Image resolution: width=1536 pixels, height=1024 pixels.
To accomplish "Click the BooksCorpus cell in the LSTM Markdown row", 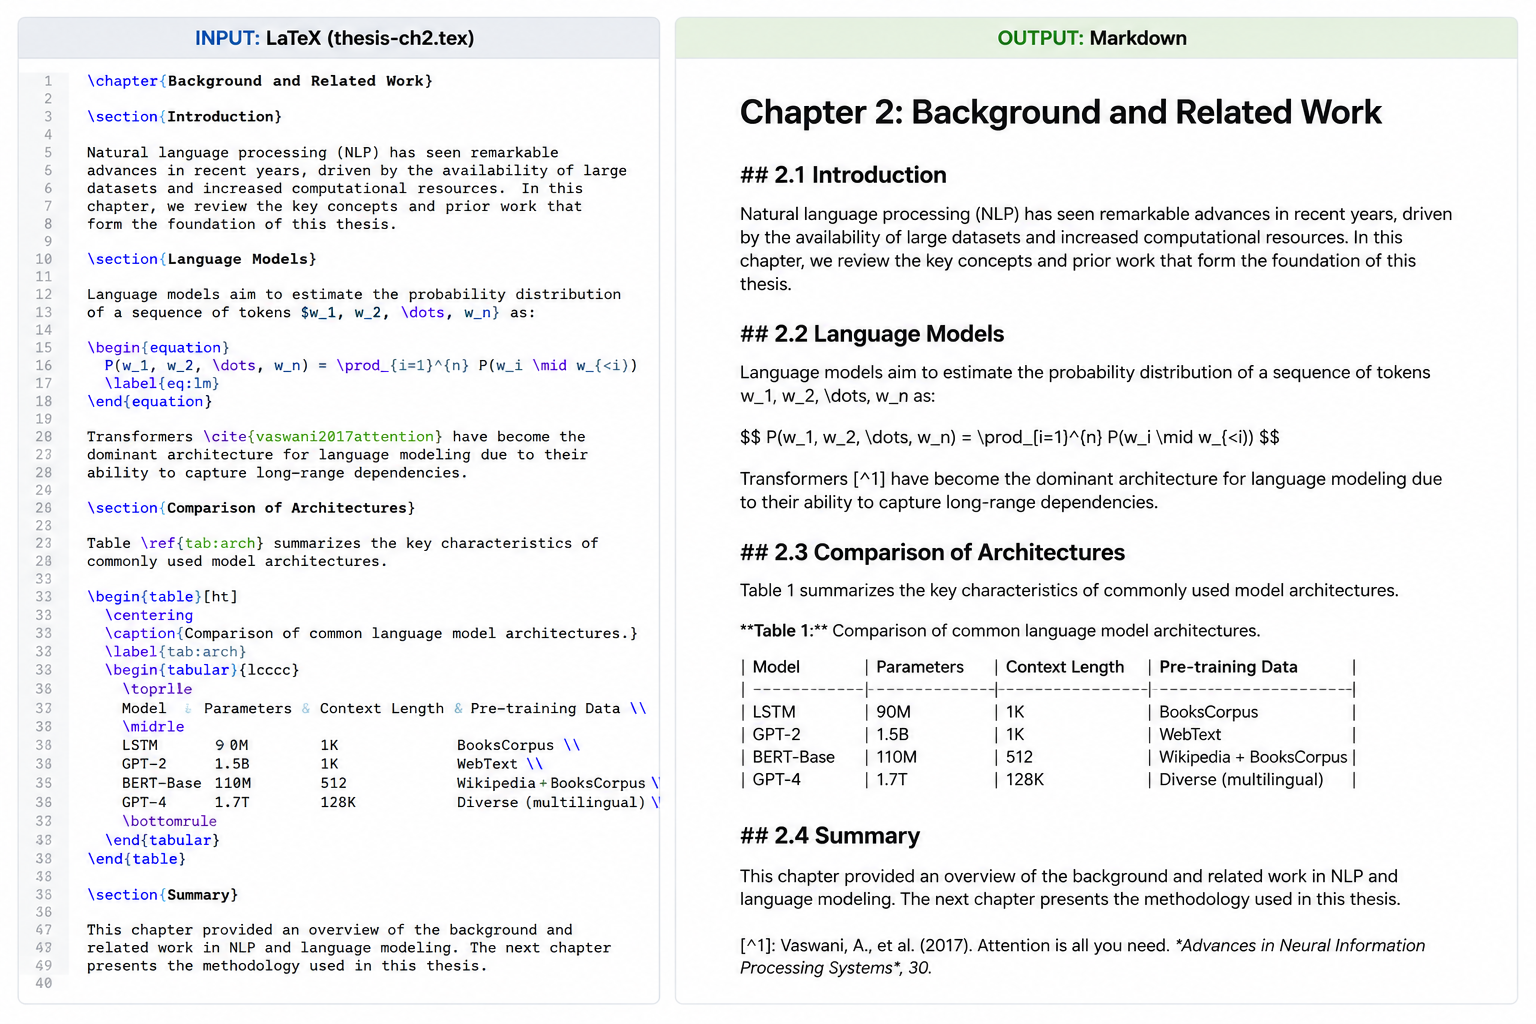I will 1208,712.
